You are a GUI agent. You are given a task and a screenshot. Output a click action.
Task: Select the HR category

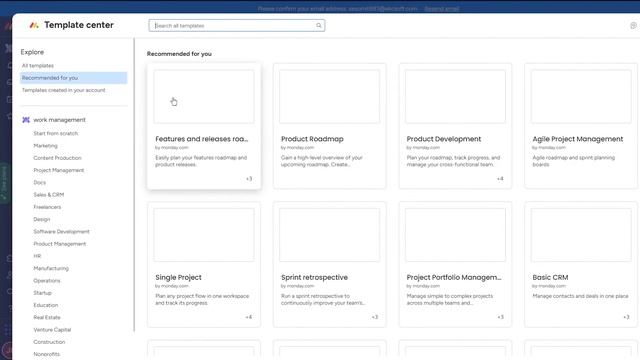37,256
